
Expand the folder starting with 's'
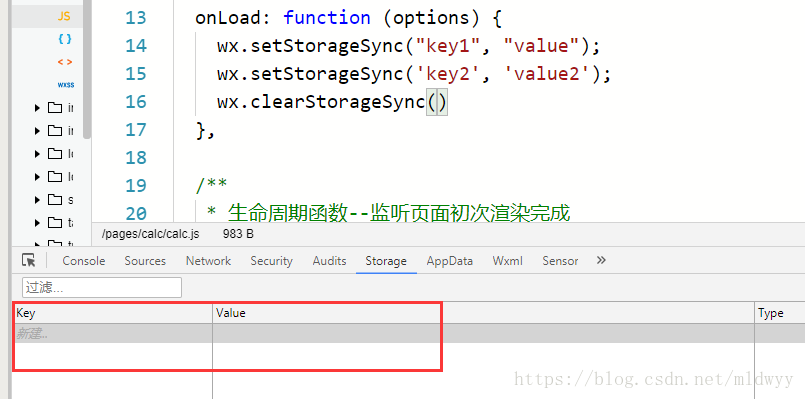37,200
